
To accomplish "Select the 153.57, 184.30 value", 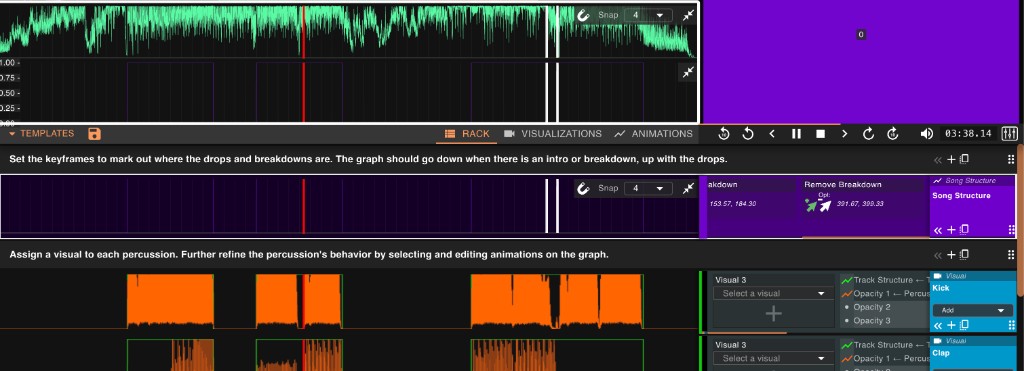I will 733,204.
